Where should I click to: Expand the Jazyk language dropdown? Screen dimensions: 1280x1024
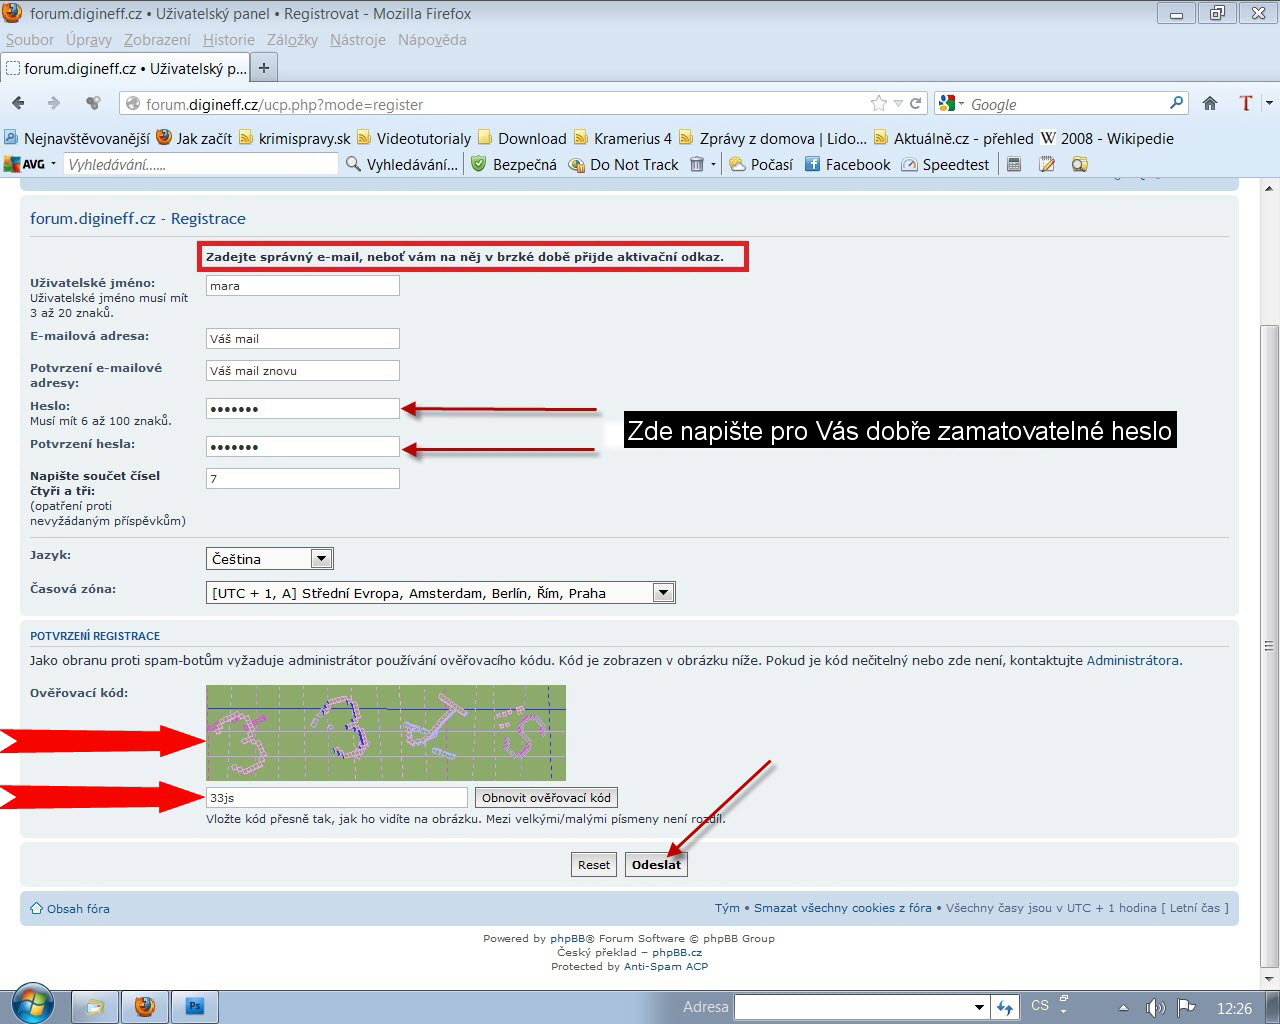click(x=321, y=559)
